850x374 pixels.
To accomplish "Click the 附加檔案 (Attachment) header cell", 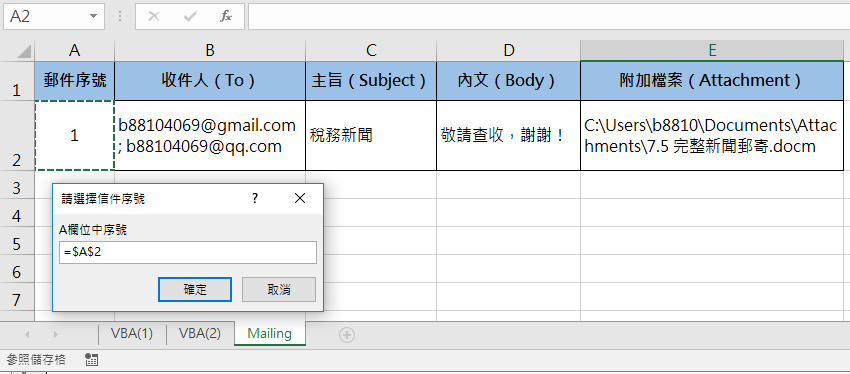I will (x=712, y=81).
